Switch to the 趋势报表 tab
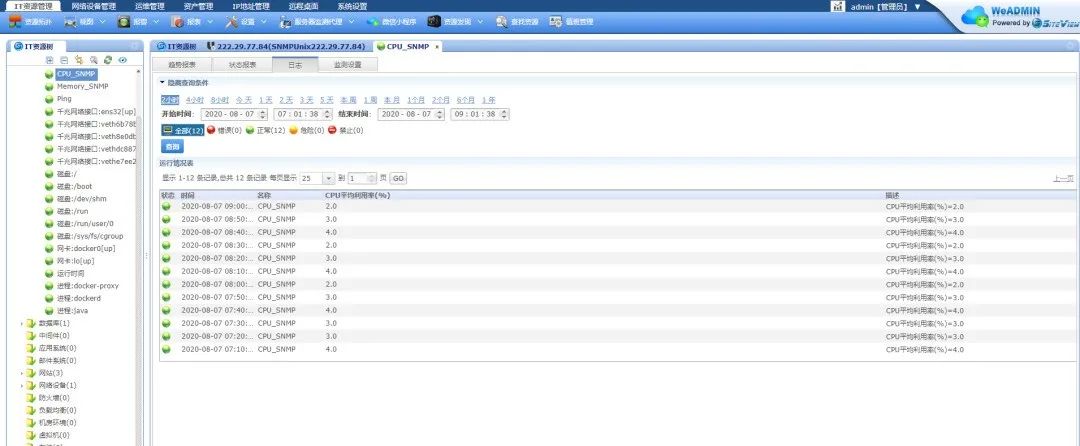This screenshot has height=446, width=1080. click(183, 65)
